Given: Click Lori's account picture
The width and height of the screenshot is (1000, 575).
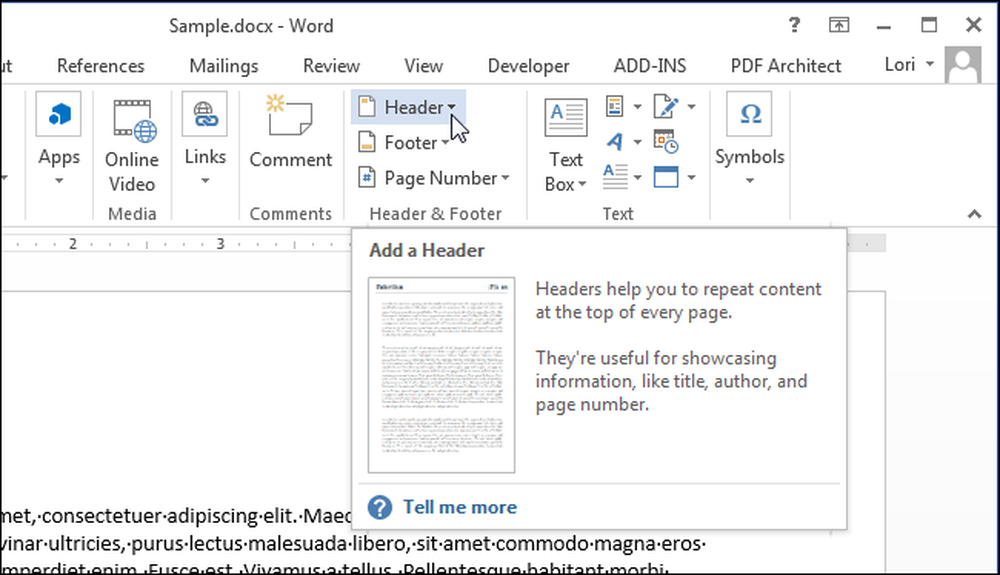Looking at the screenshot, I should [963, 64].
